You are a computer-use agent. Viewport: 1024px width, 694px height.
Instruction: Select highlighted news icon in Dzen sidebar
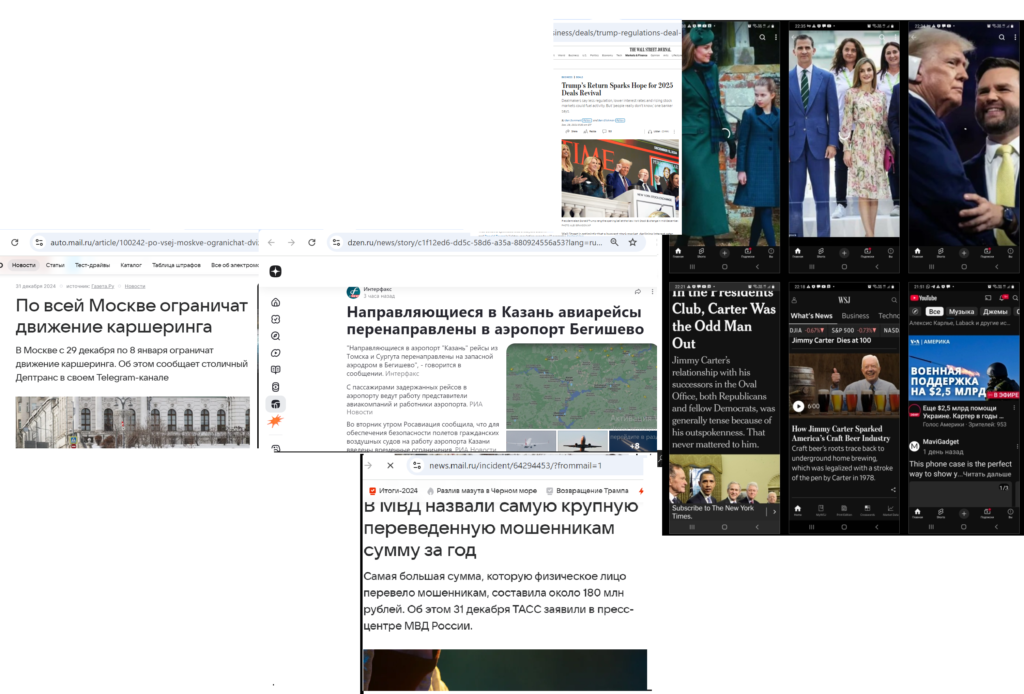[x=276, y=404]
